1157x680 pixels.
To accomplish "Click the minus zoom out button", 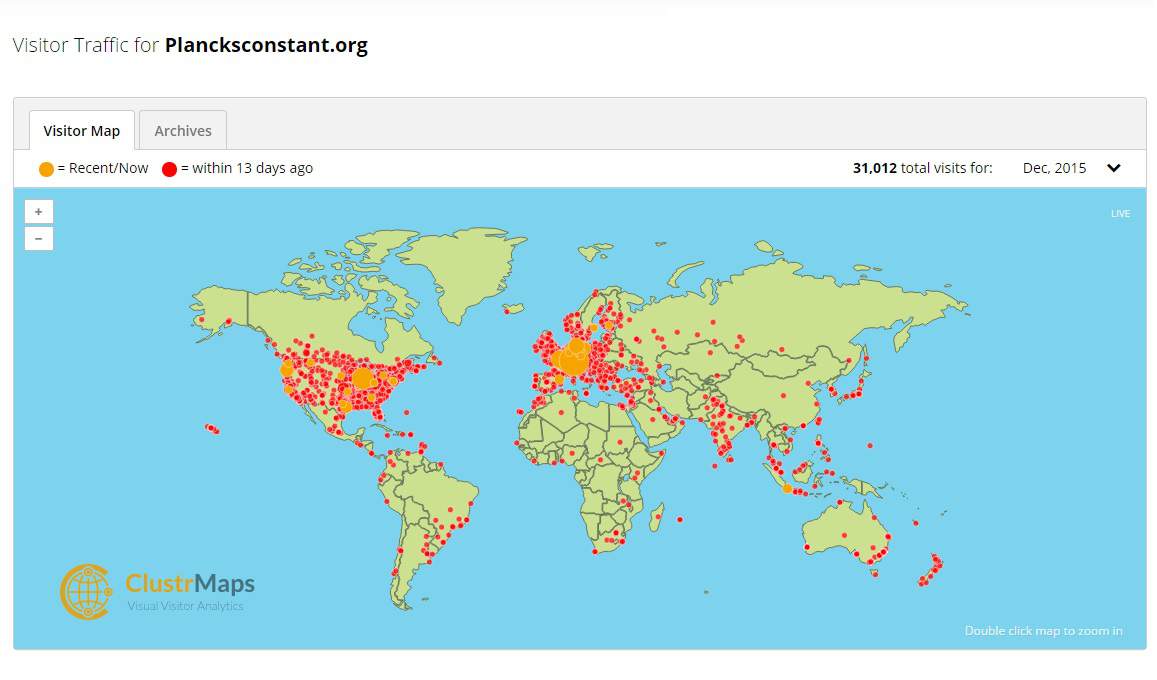I will click(x=38, y=239).
